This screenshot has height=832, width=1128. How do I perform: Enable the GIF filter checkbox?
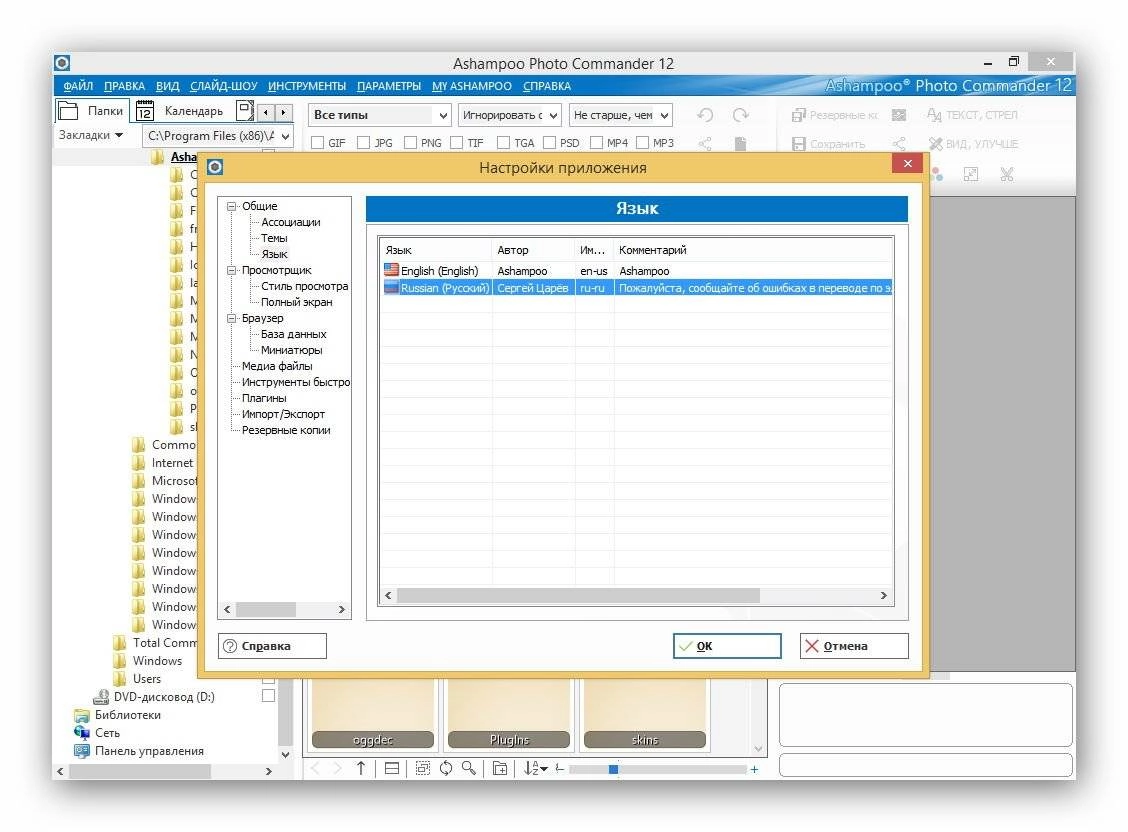click(x=317, y=143)
